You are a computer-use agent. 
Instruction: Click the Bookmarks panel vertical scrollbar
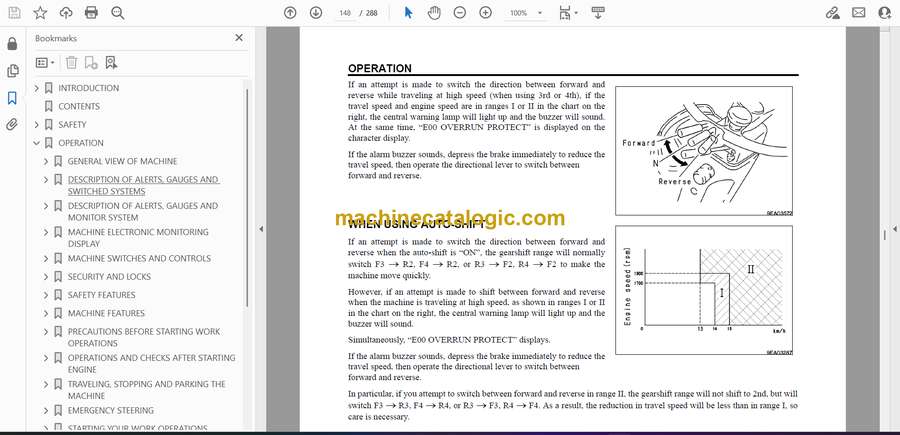point(247,198)
